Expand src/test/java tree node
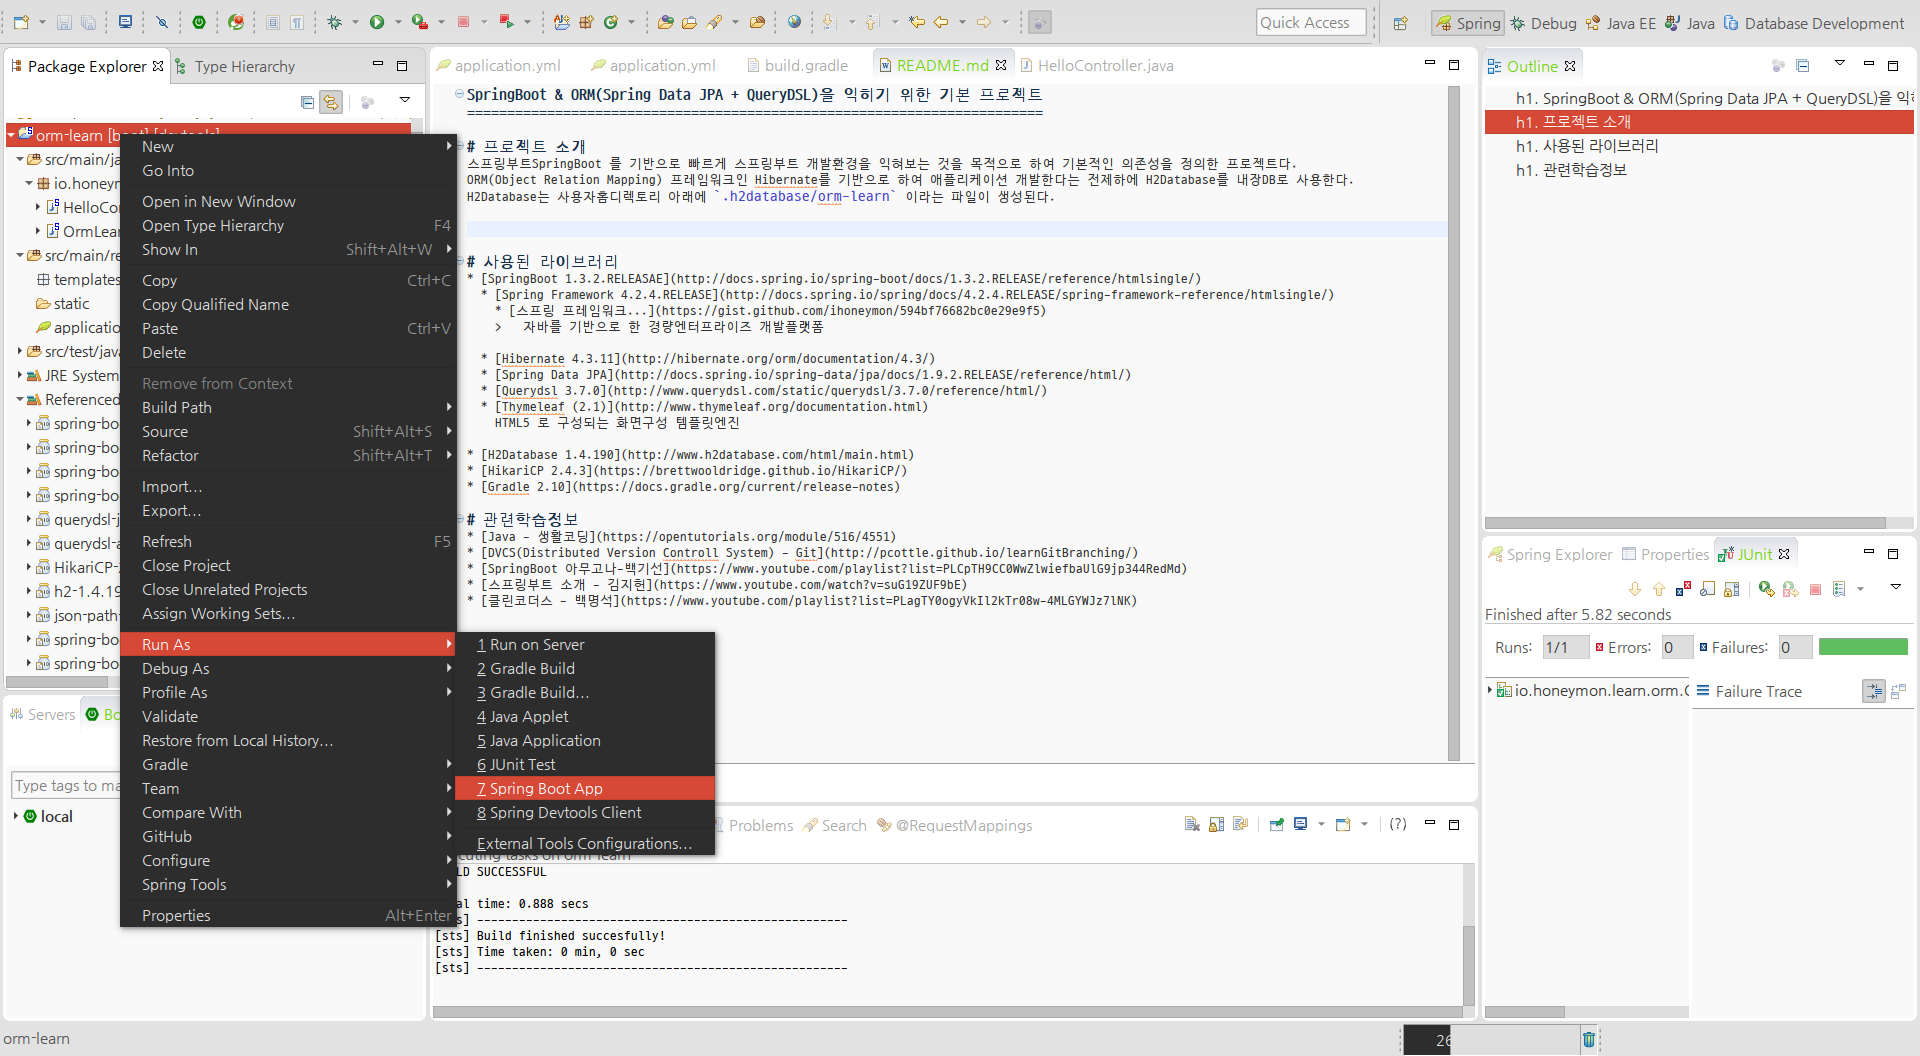 tap(20, 351)
